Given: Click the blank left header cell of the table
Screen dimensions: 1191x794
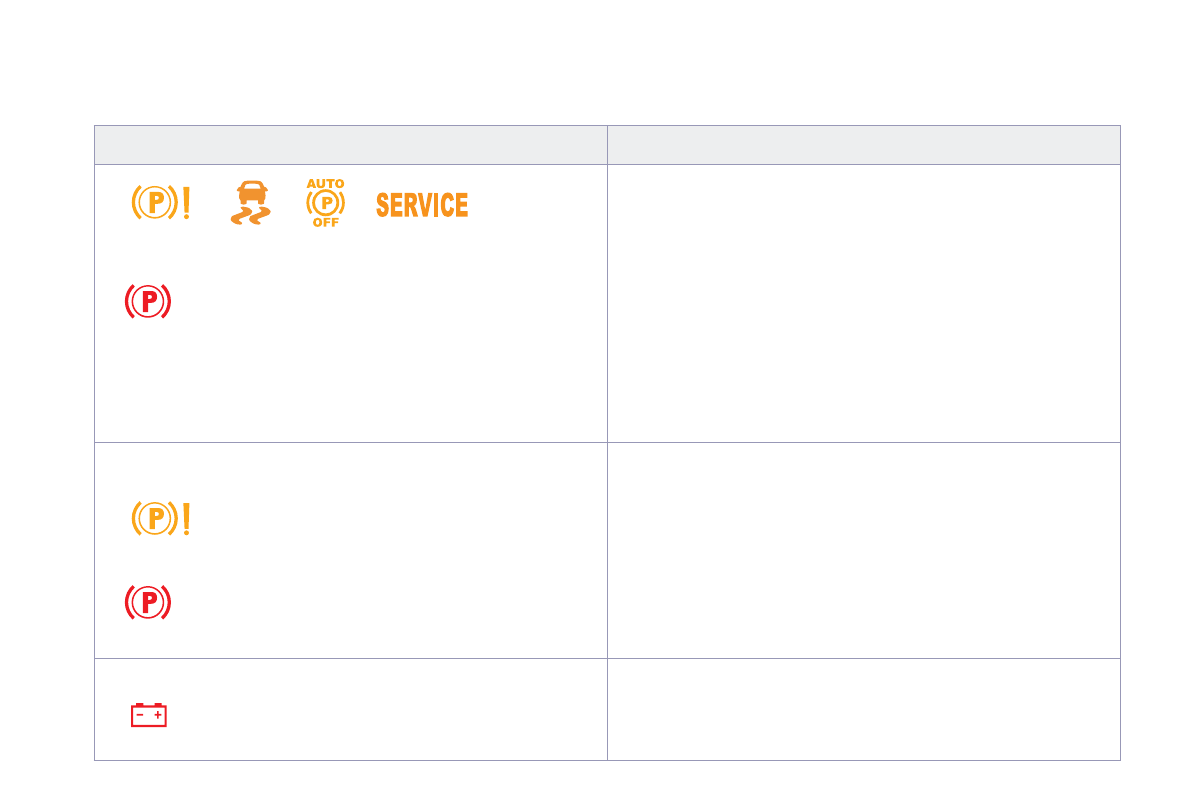Looking at the screenshot, I should (350, 145).
